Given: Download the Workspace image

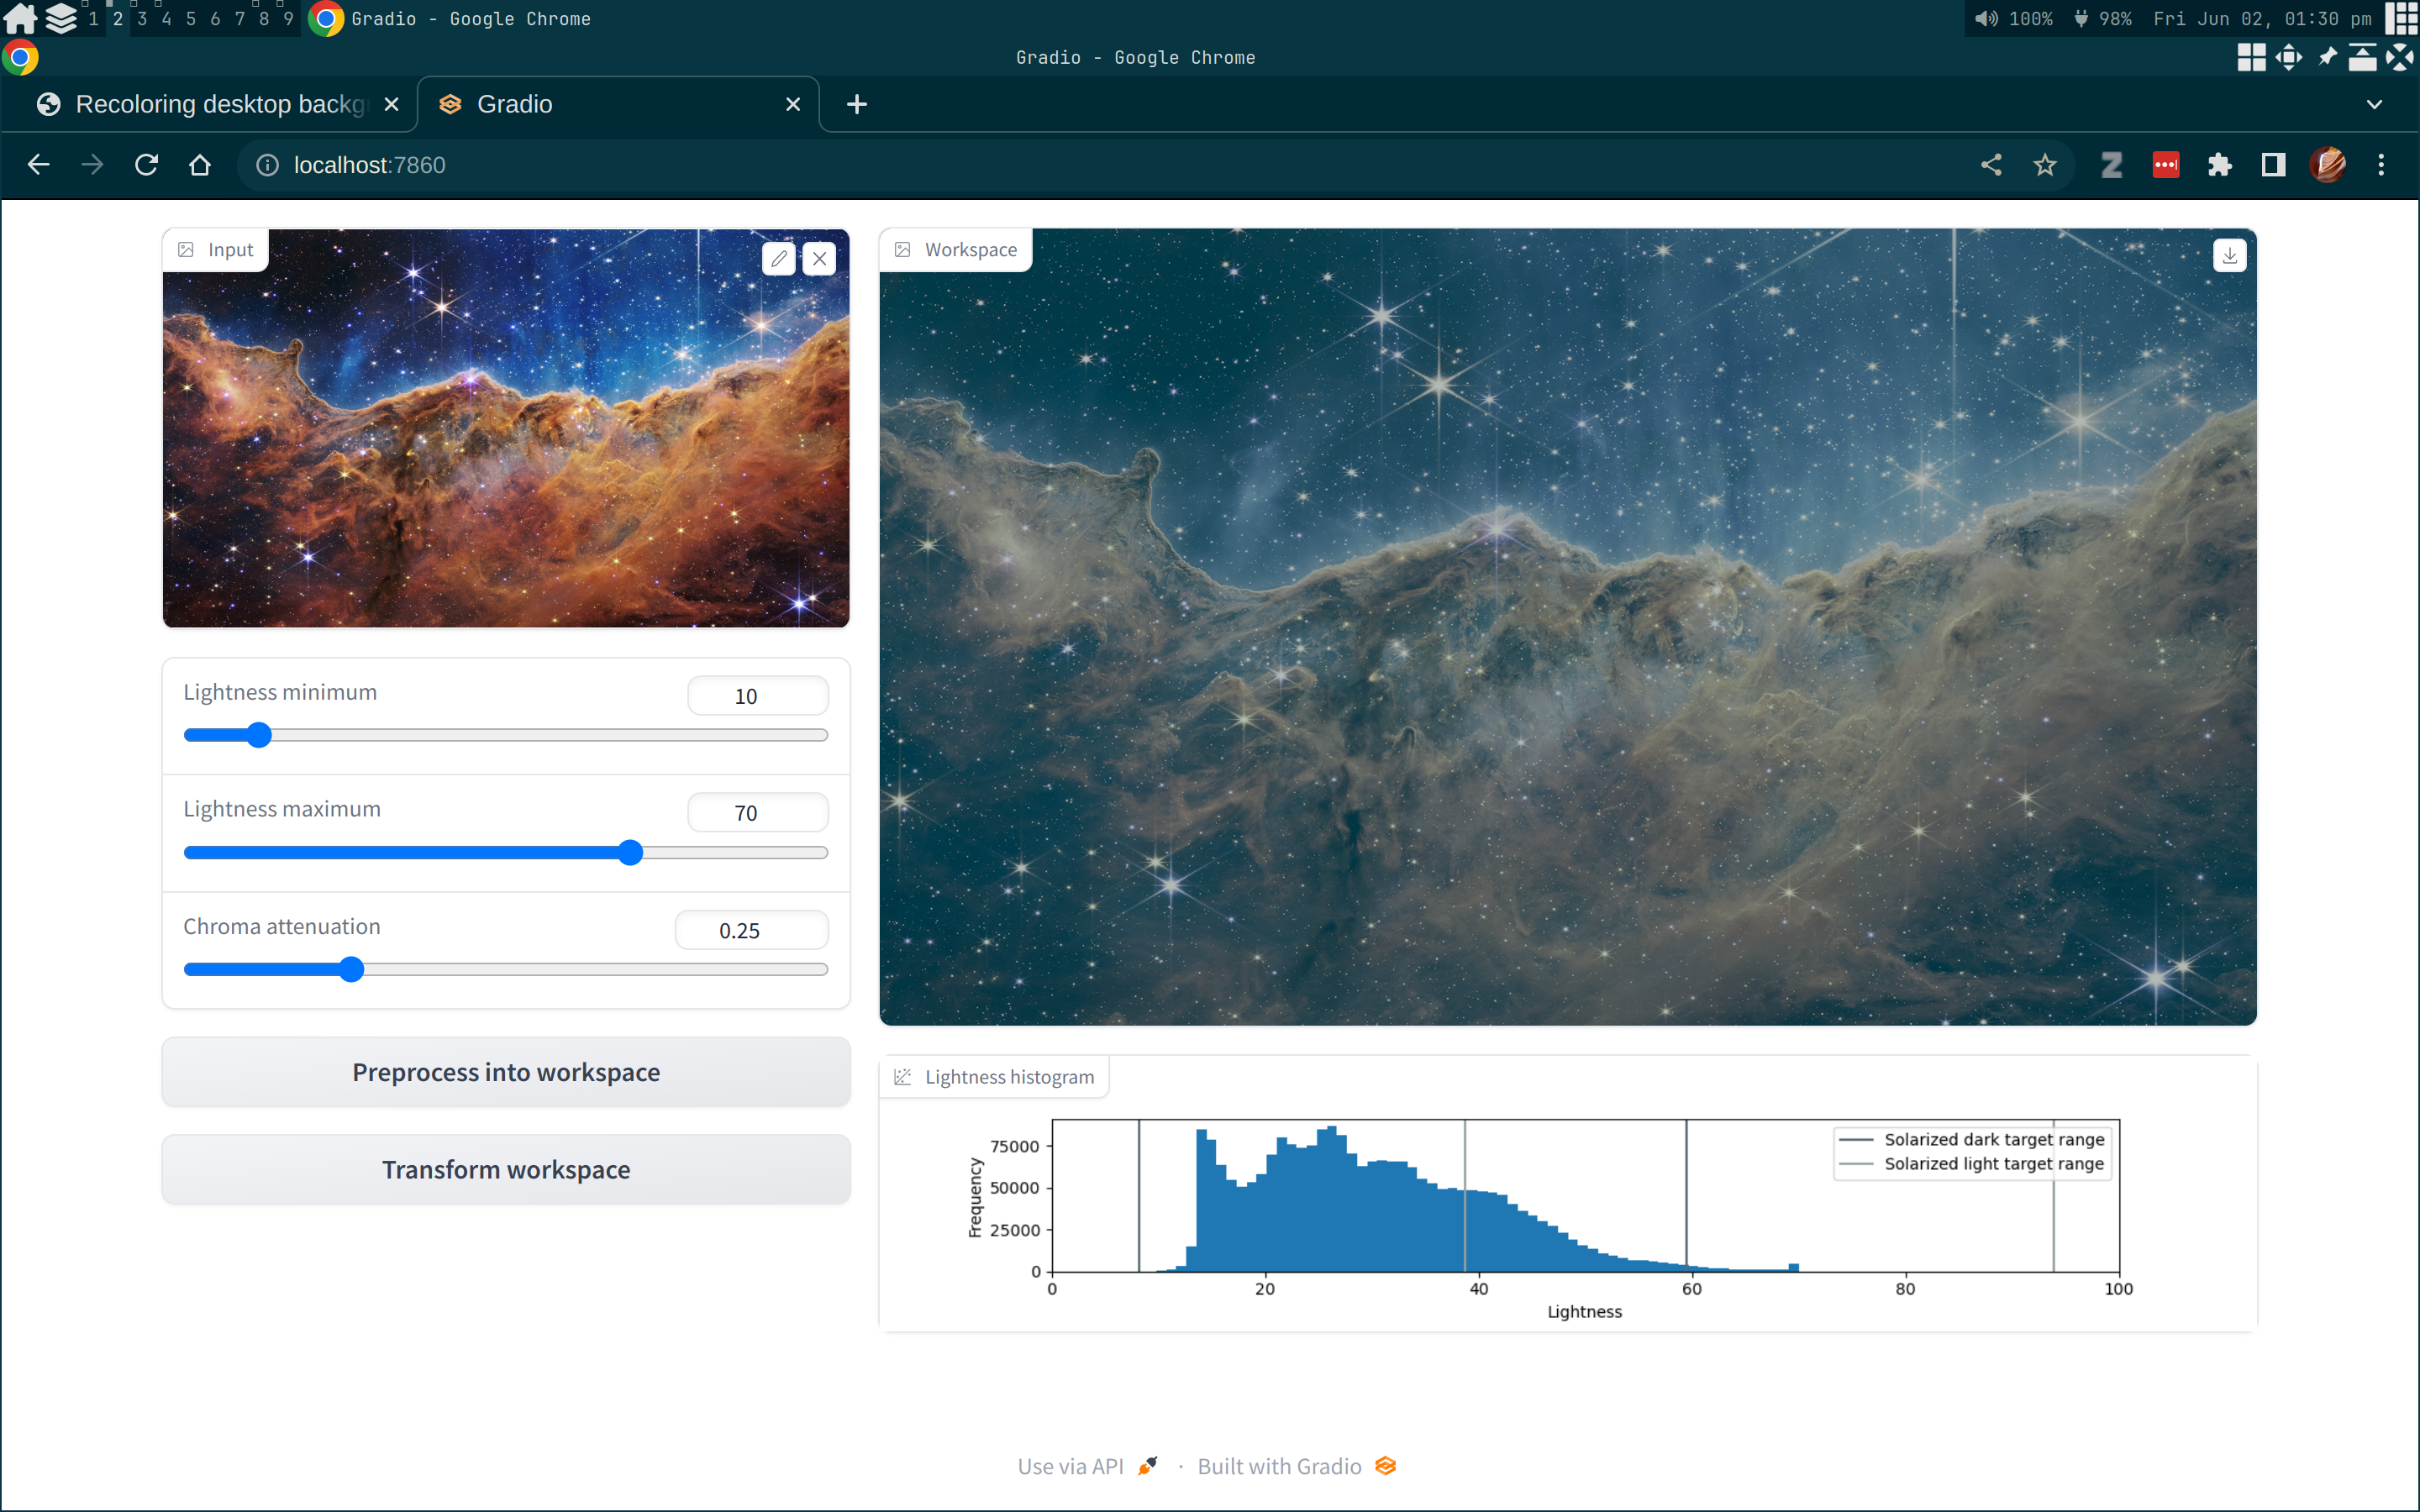Looking at the screenshot, I should [2229, 256].
